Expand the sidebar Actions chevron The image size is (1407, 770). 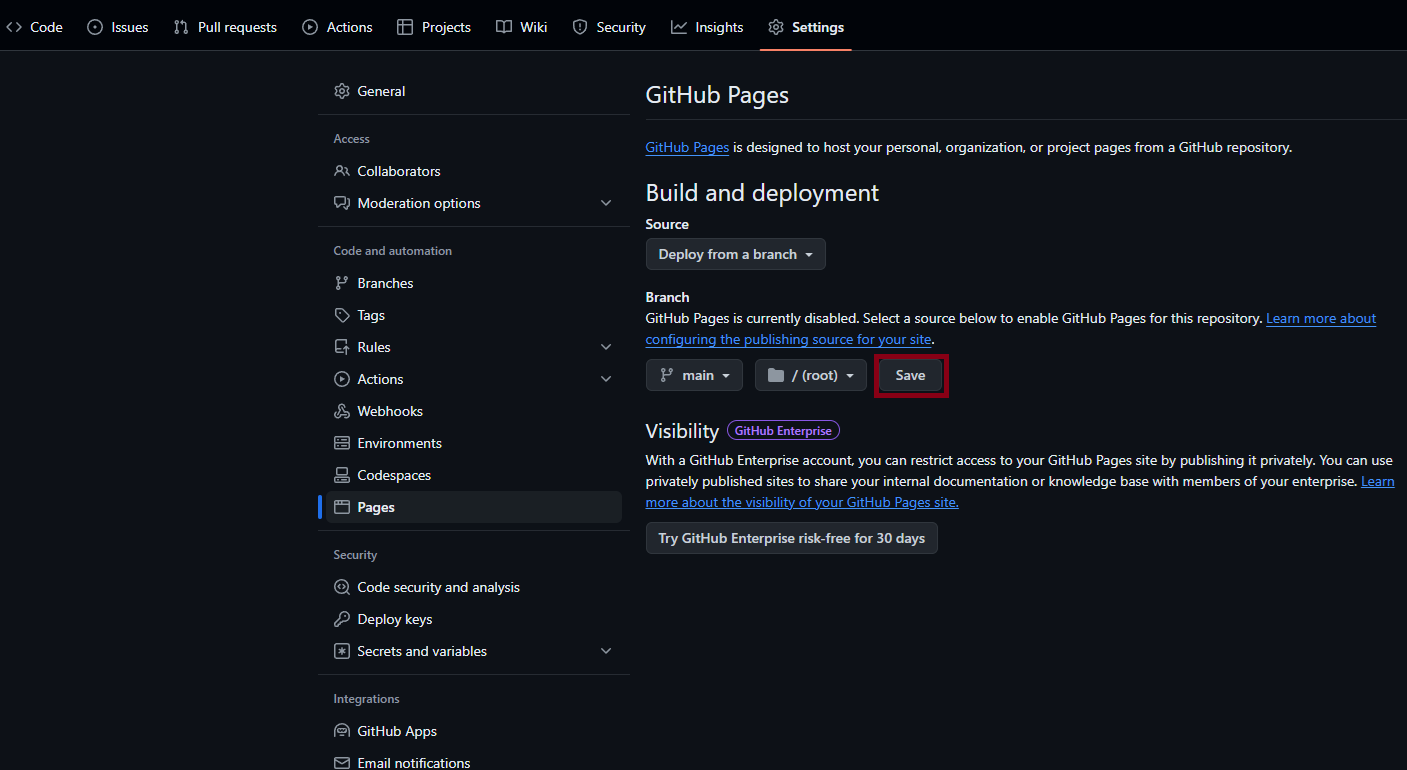606,379
